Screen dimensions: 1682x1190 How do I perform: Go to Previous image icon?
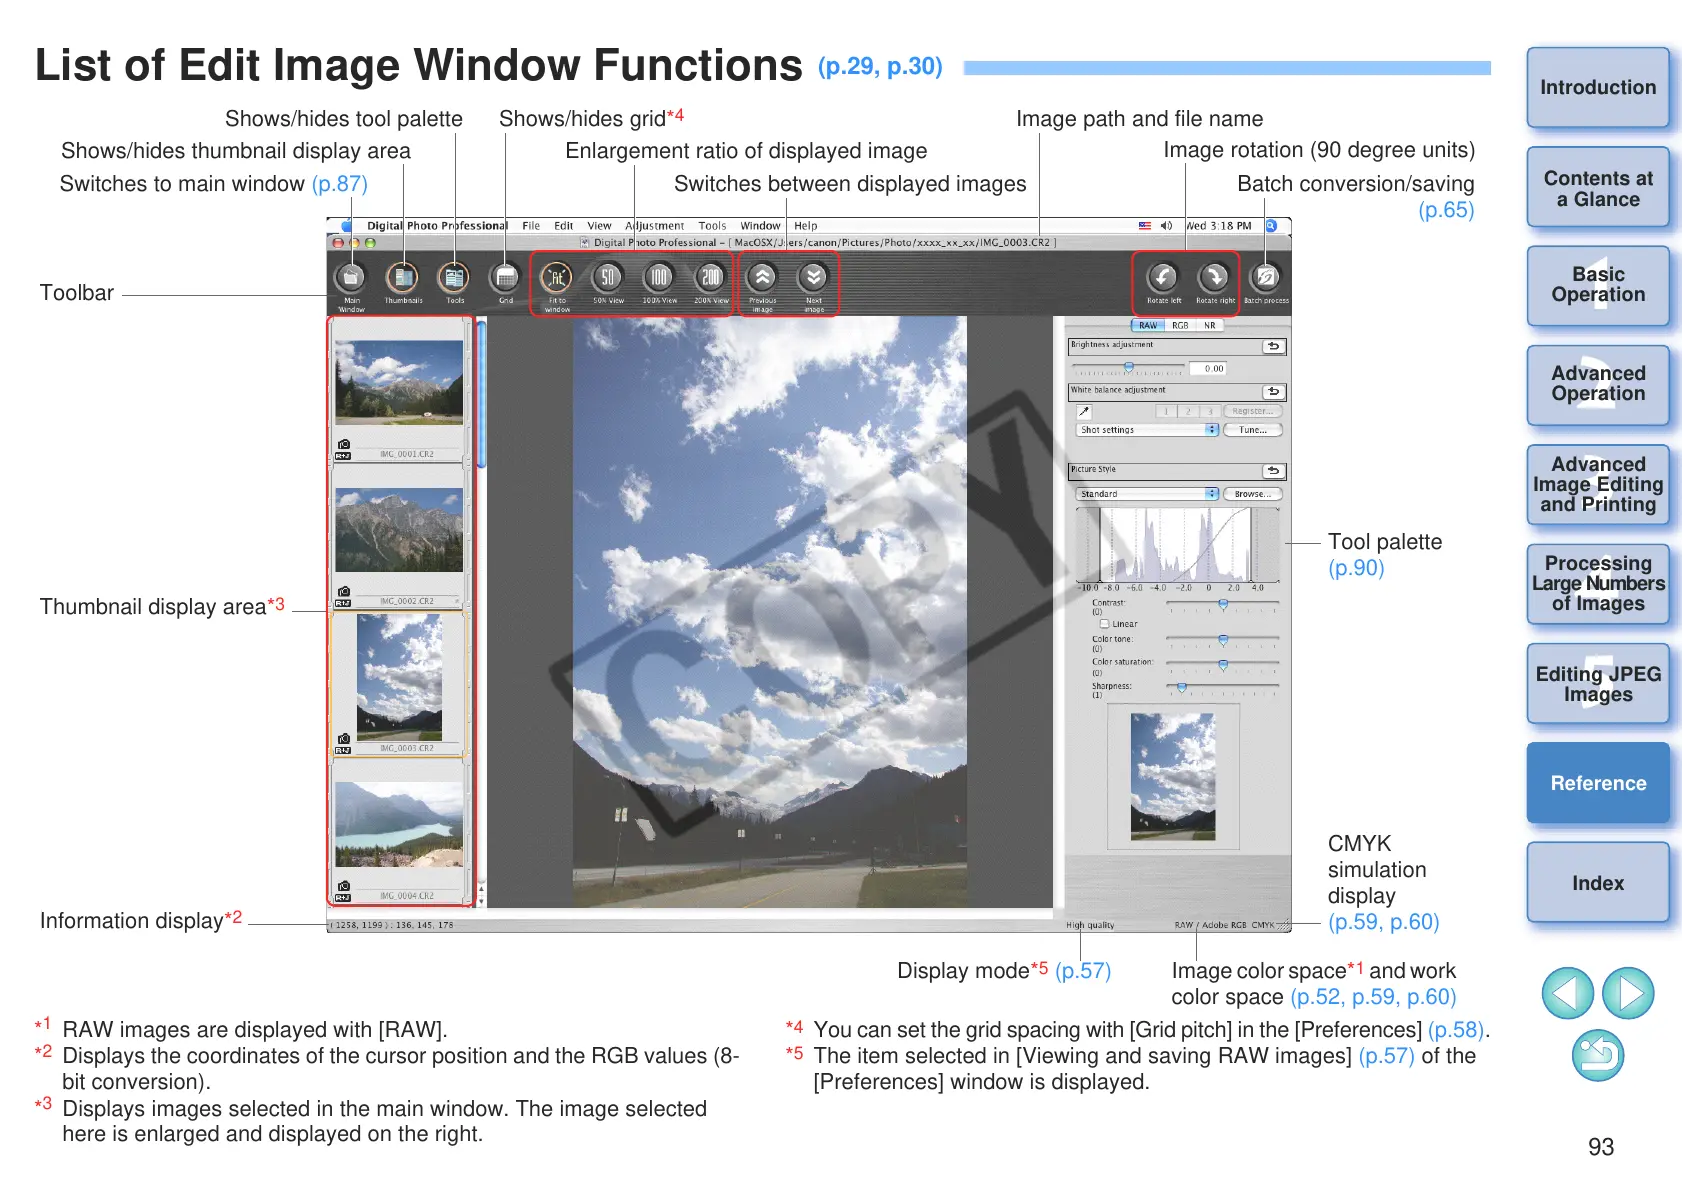pyautogui.click(x=763, y=278)
